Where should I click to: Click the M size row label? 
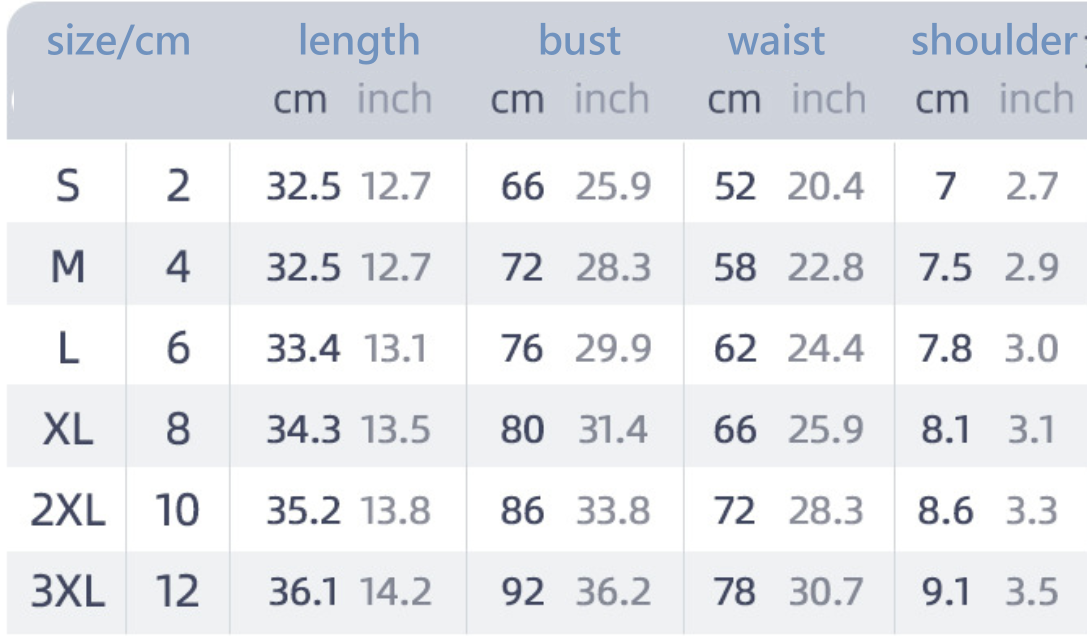coord(68,267)
